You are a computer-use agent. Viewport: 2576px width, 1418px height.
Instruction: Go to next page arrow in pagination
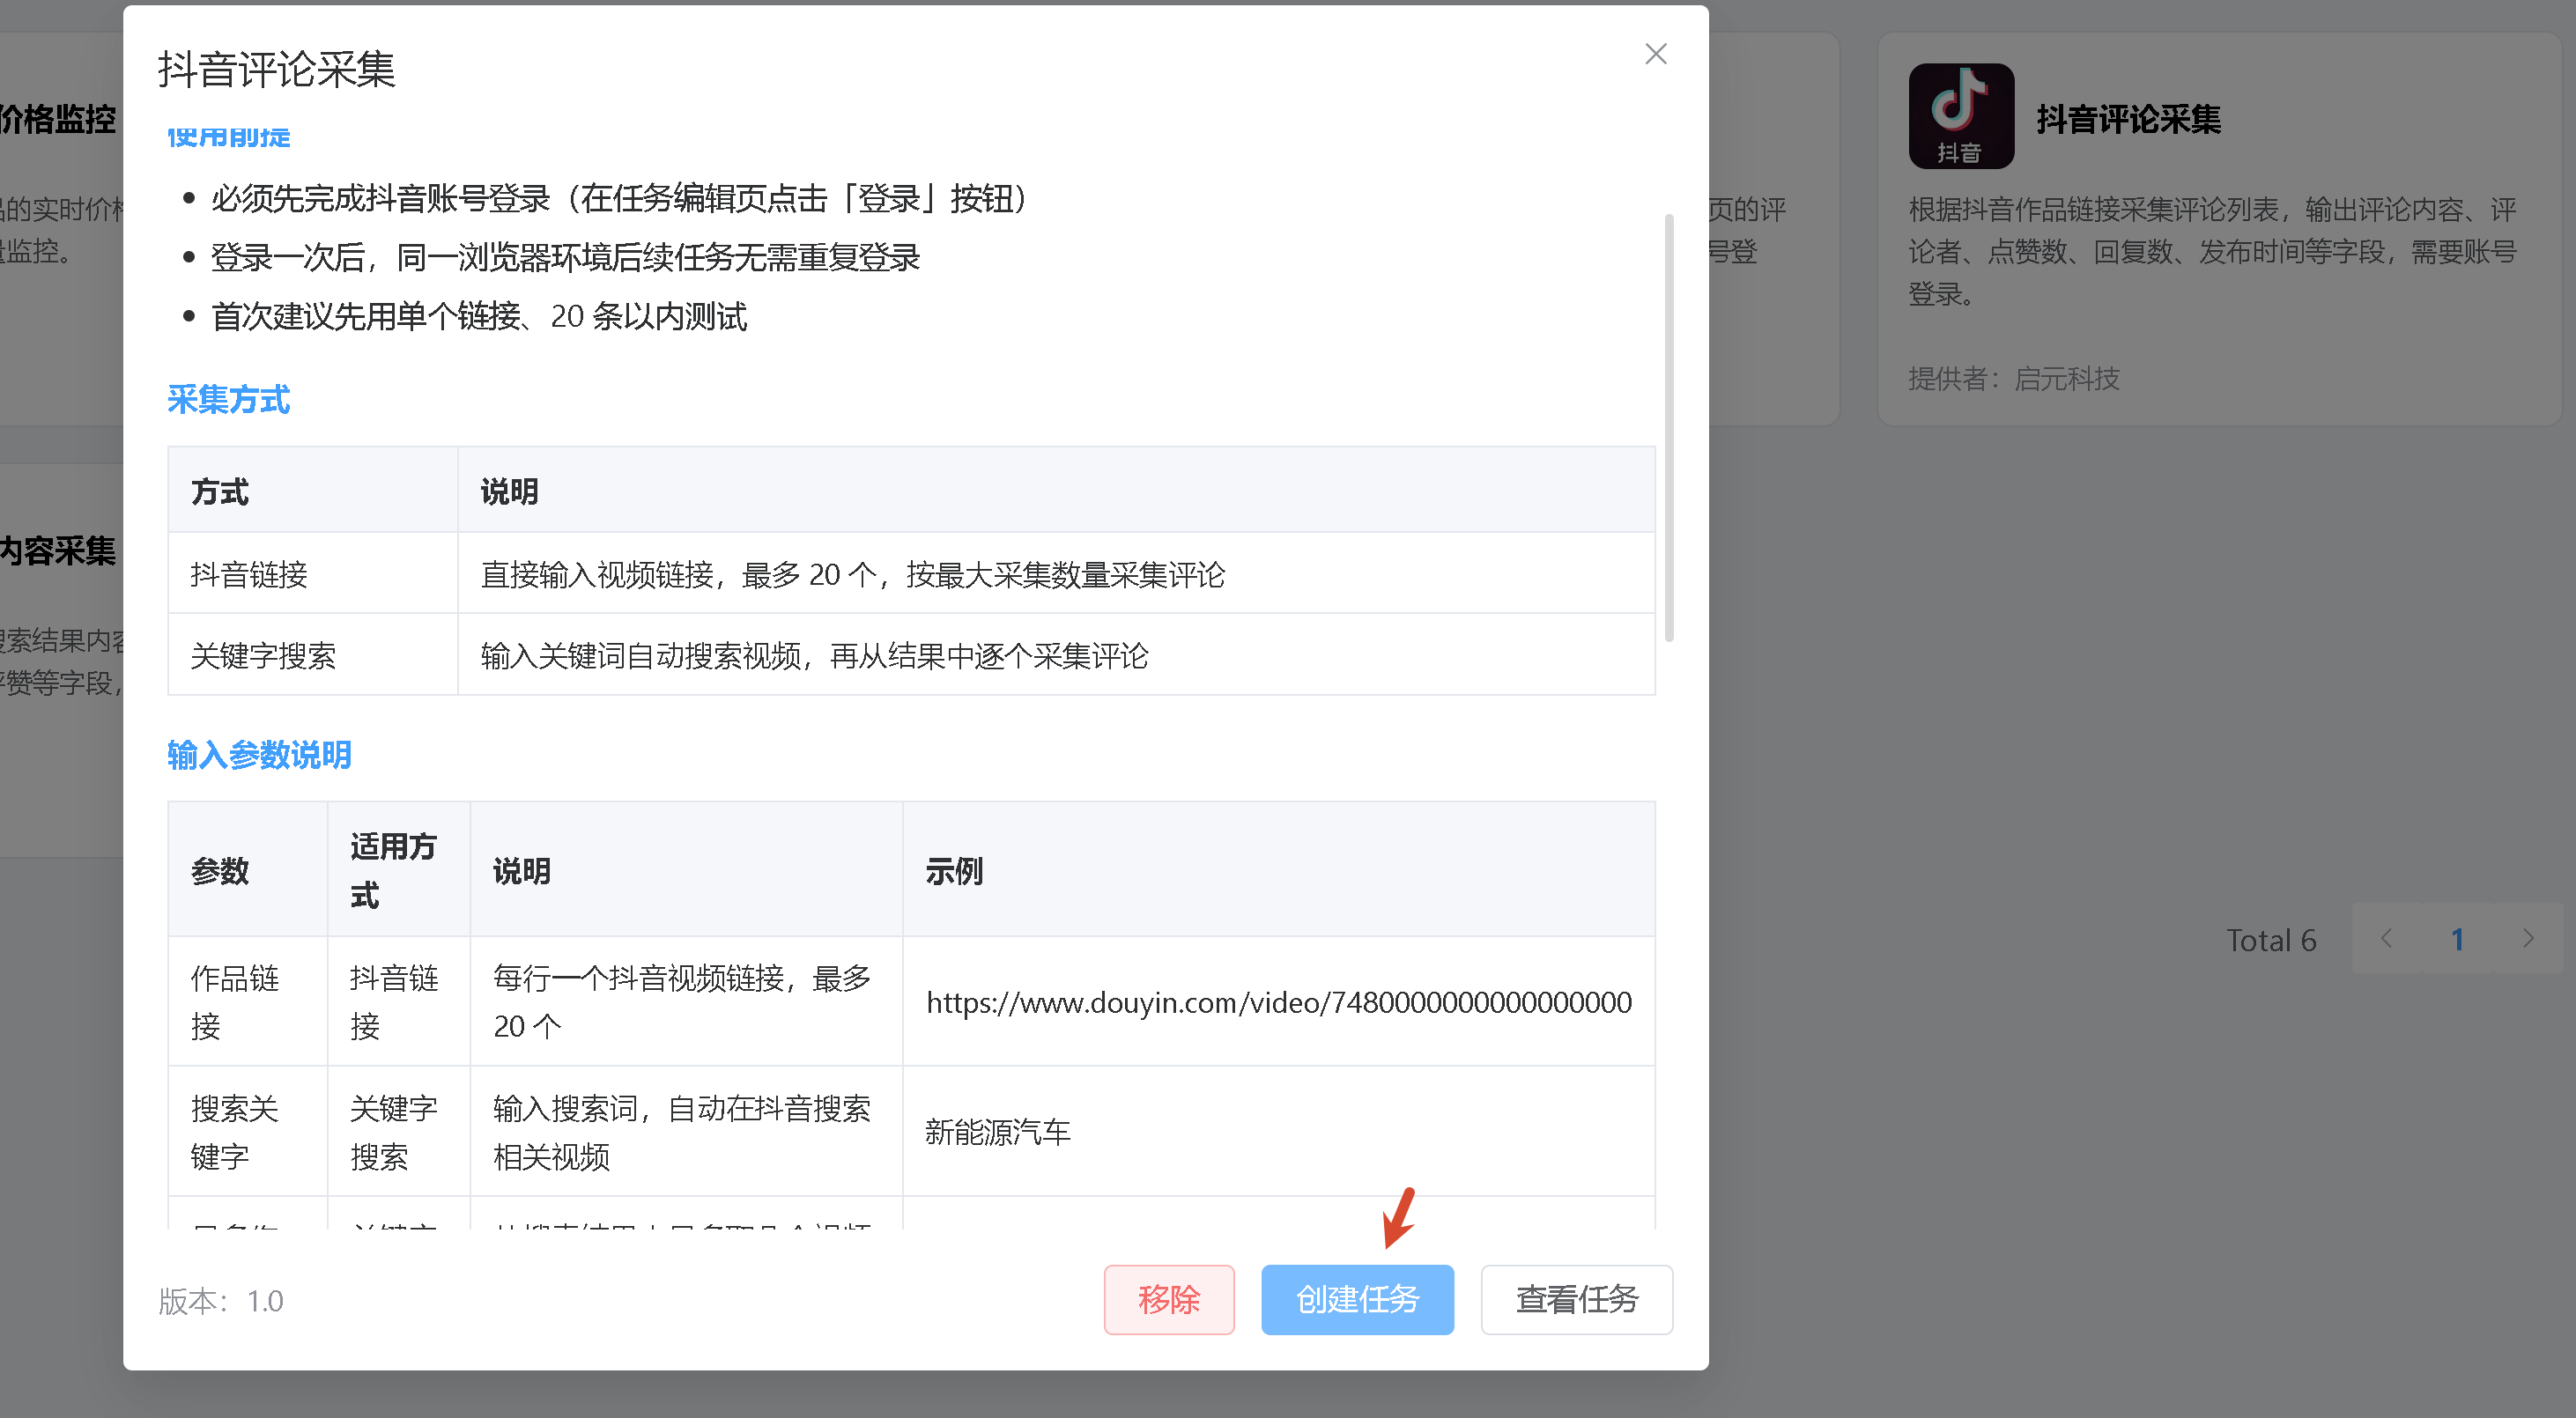[2528, 939]
